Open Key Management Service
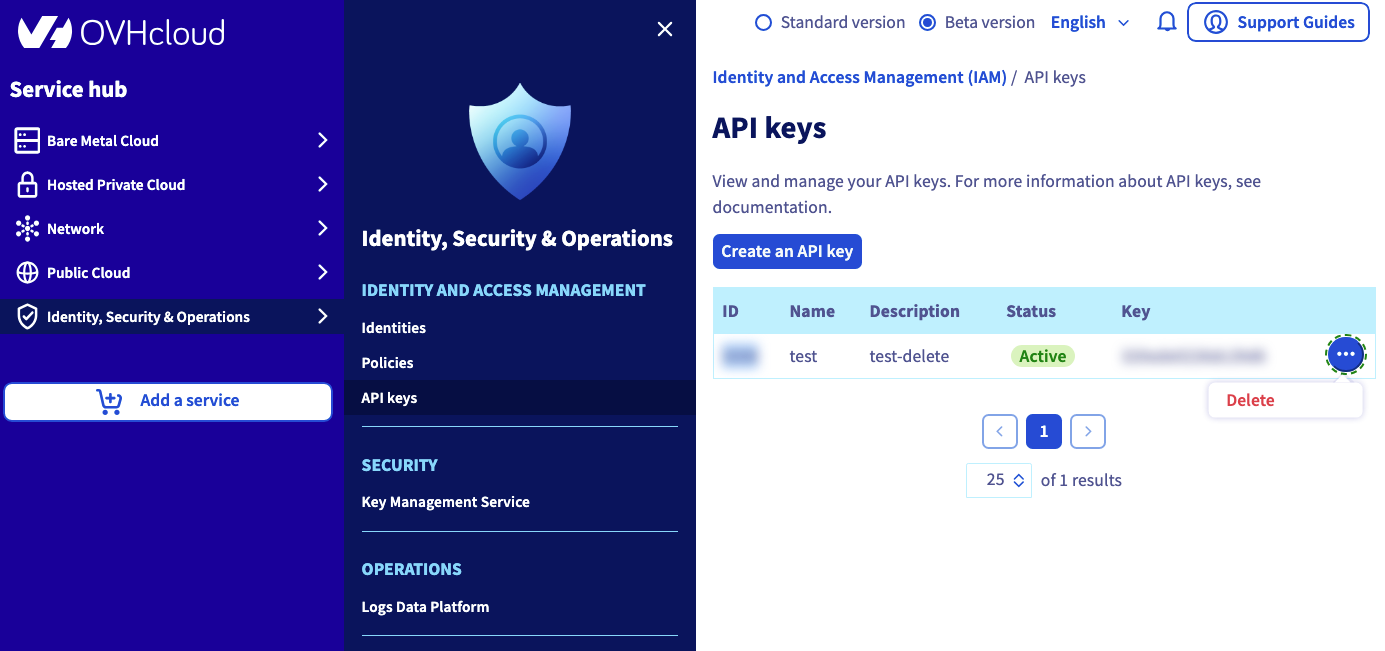The image size is (1385, 651). (x=446, y=502)
